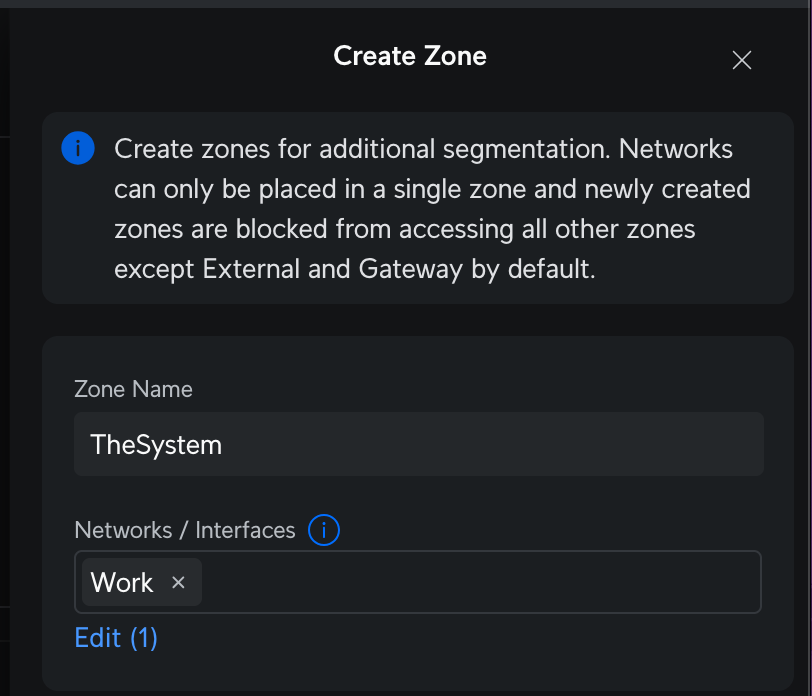Screen dimensions: 812x696
Task: Remove the Work network tag
Action: (178, 583)
